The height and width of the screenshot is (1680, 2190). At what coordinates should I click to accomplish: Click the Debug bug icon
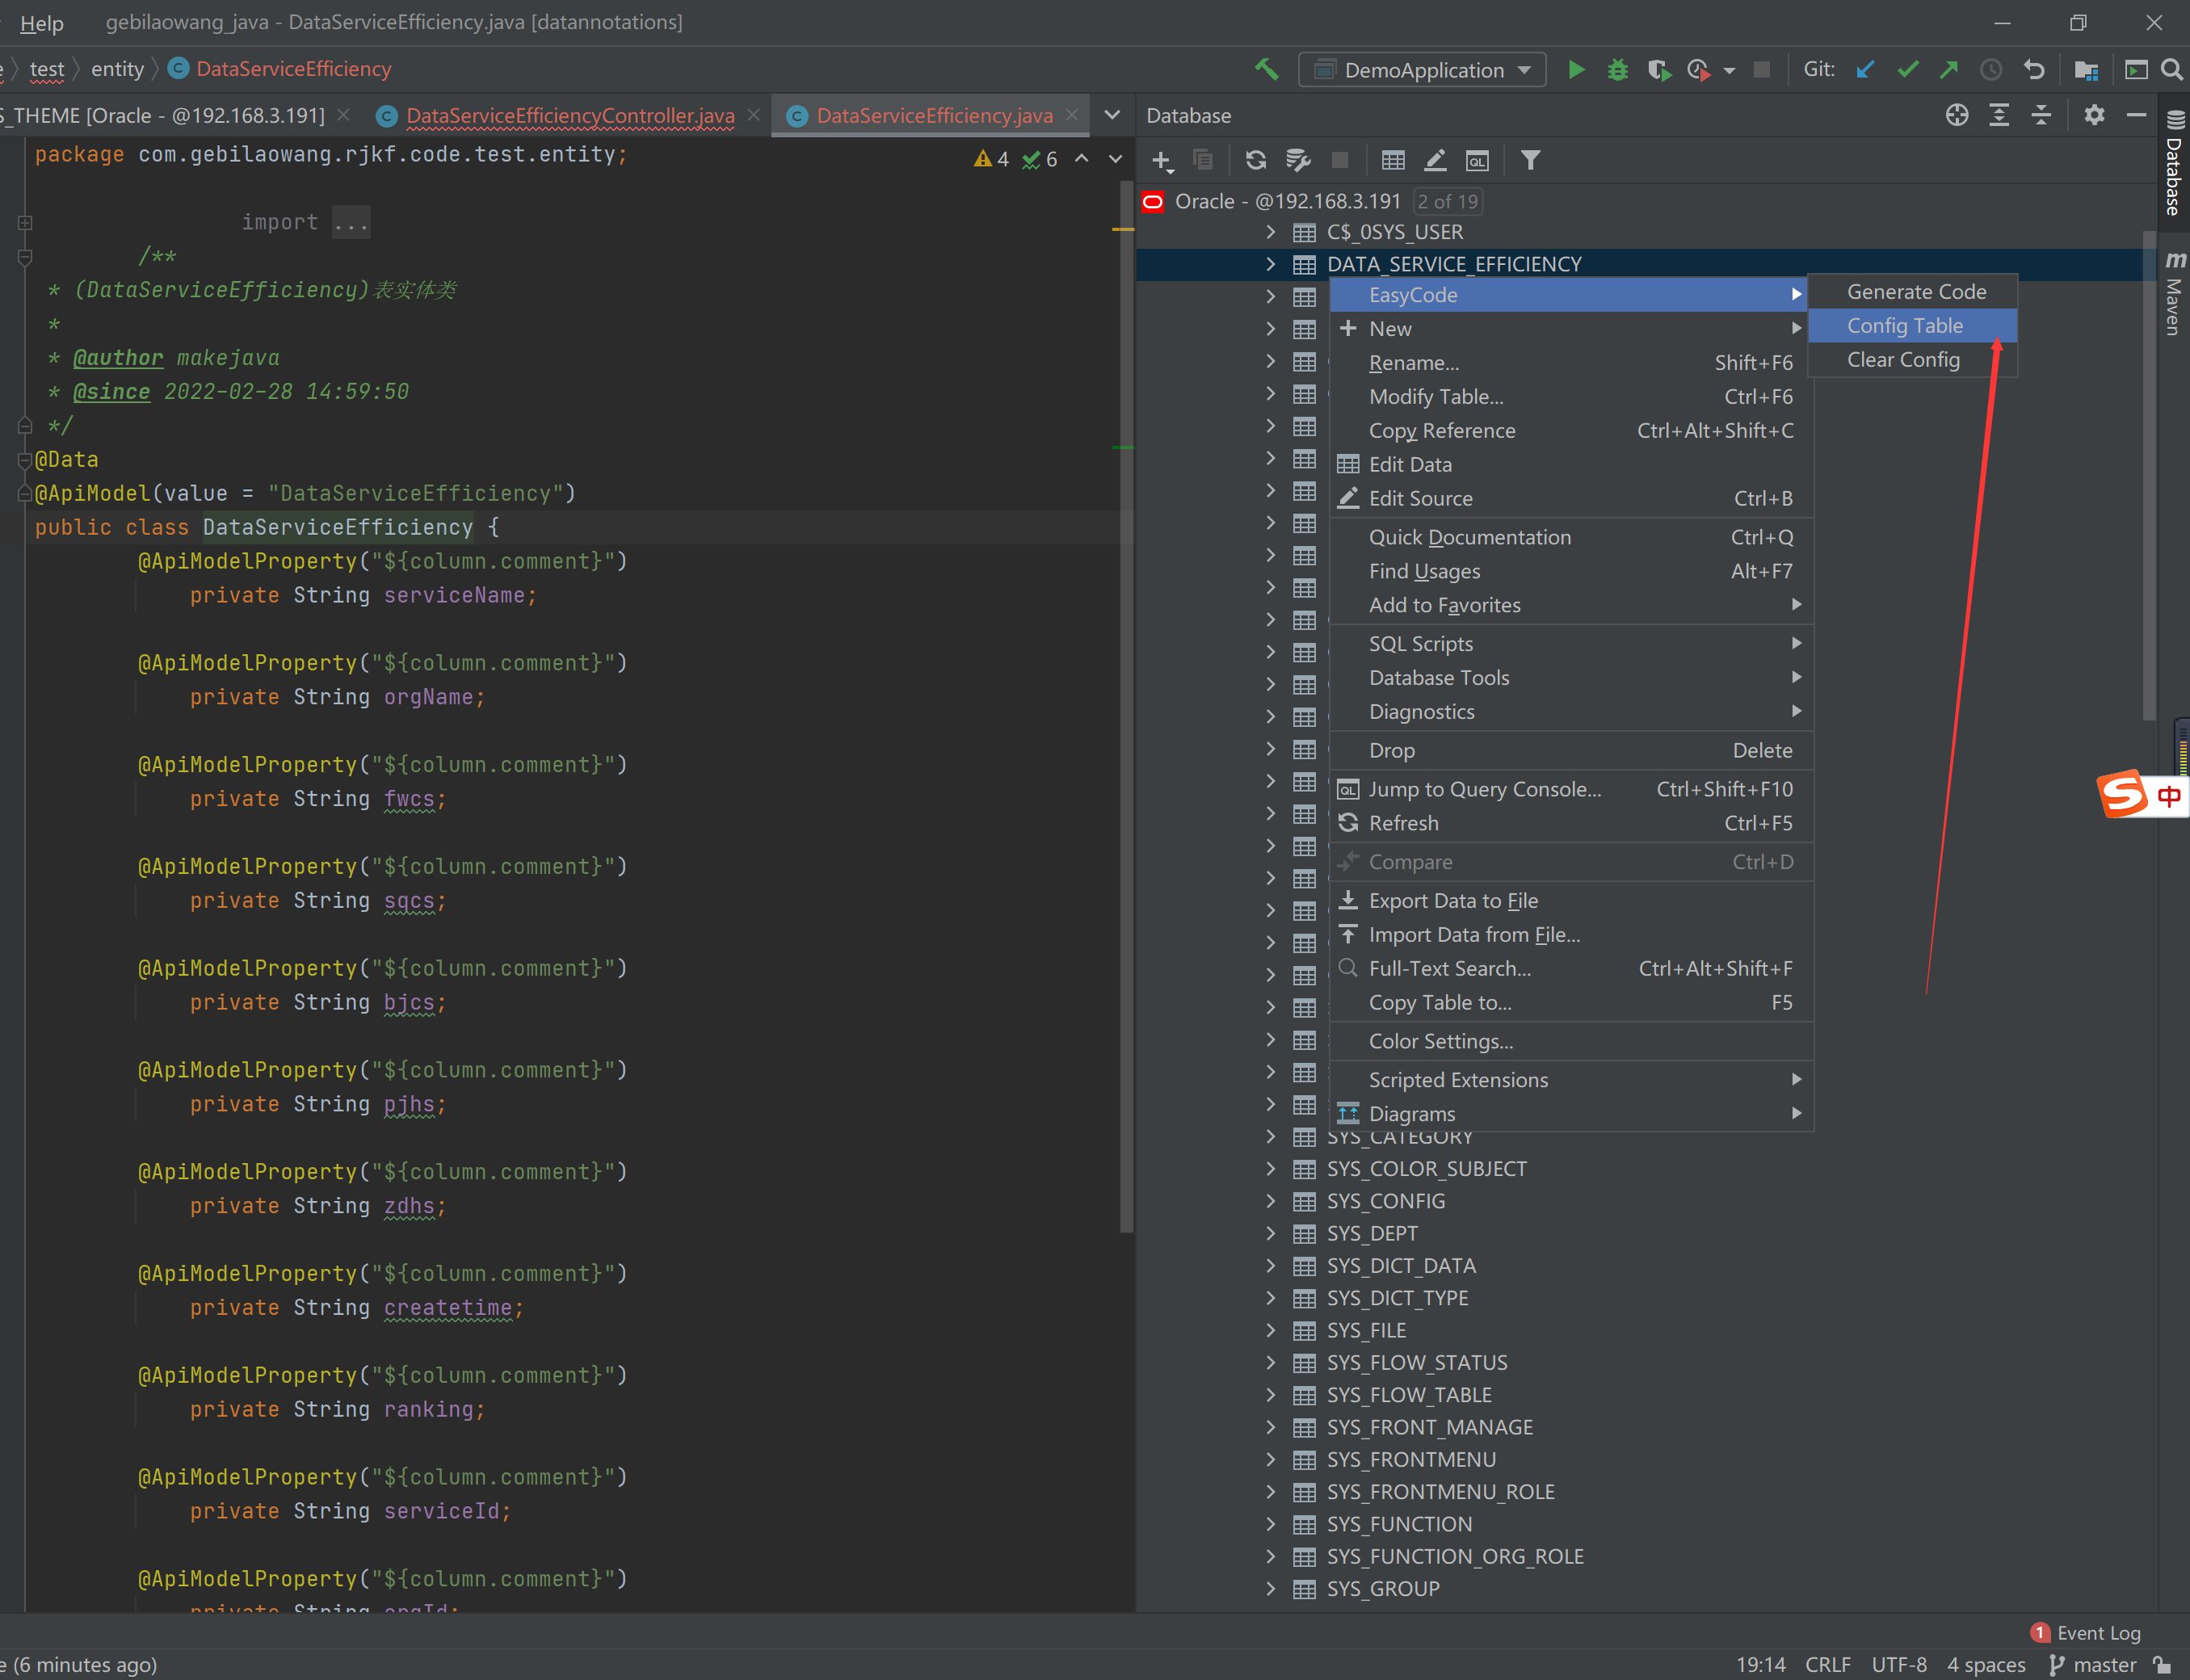pyautogui.click(x=1617, y=70)
